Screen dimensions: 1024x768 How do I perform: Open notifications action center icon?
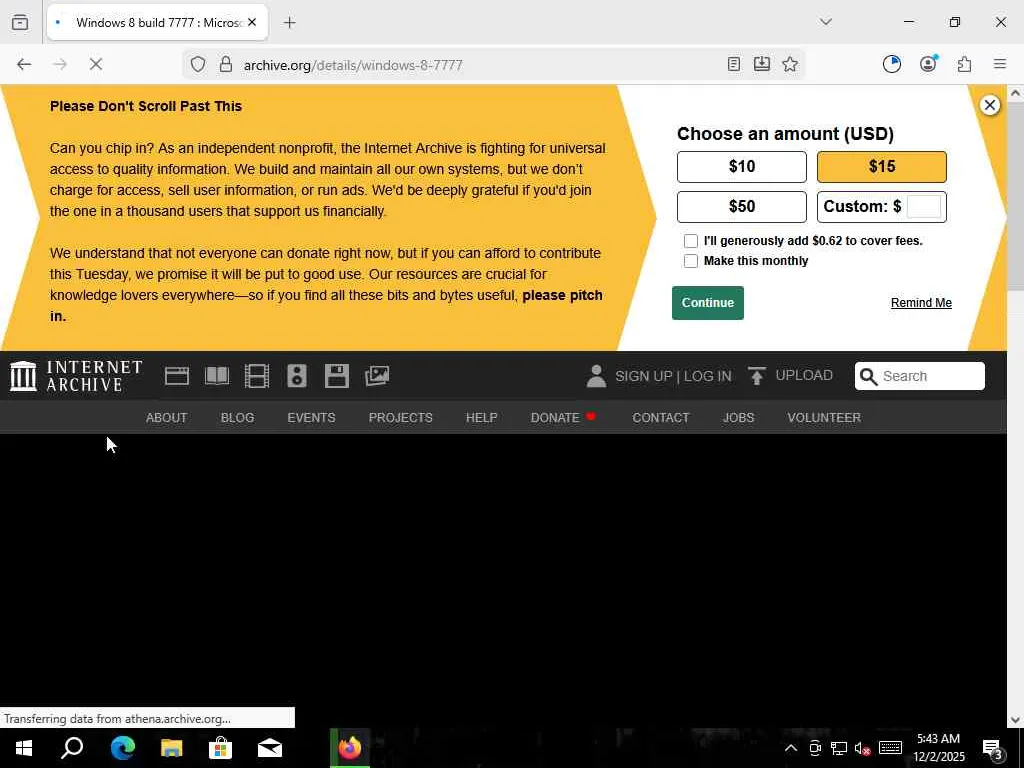(x=993, y=748)
